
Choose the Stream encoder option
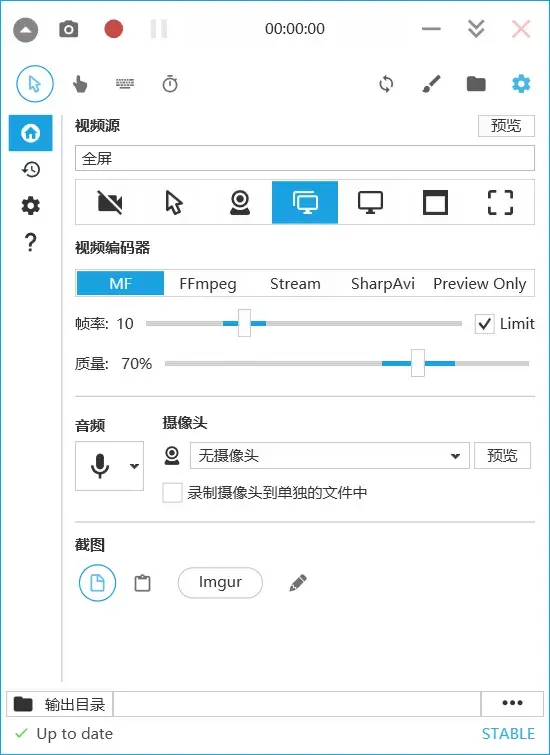pyautogui.click(x=295, y=283)
